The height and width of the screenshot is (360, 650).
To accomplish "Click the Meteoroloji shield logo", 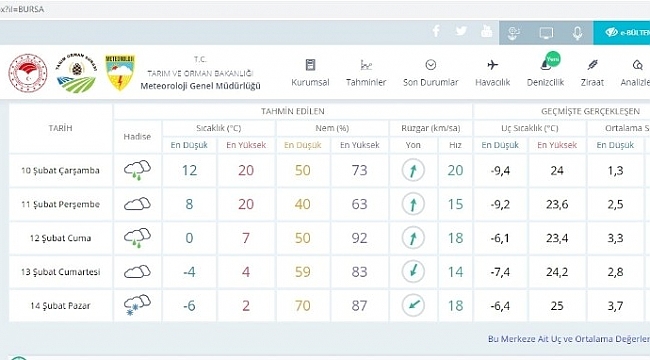I will point(120,73).
